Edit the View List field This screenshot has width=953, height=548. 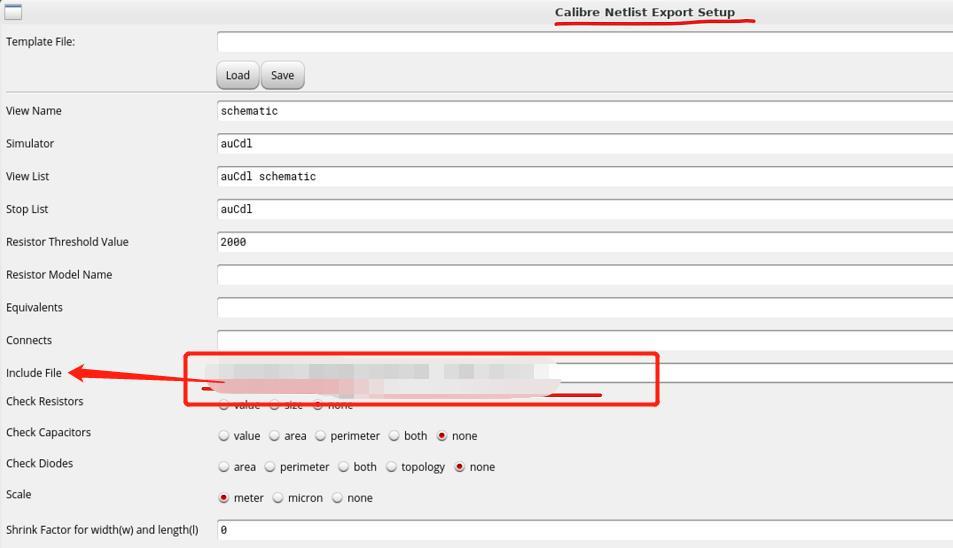(x=584, y=177)
